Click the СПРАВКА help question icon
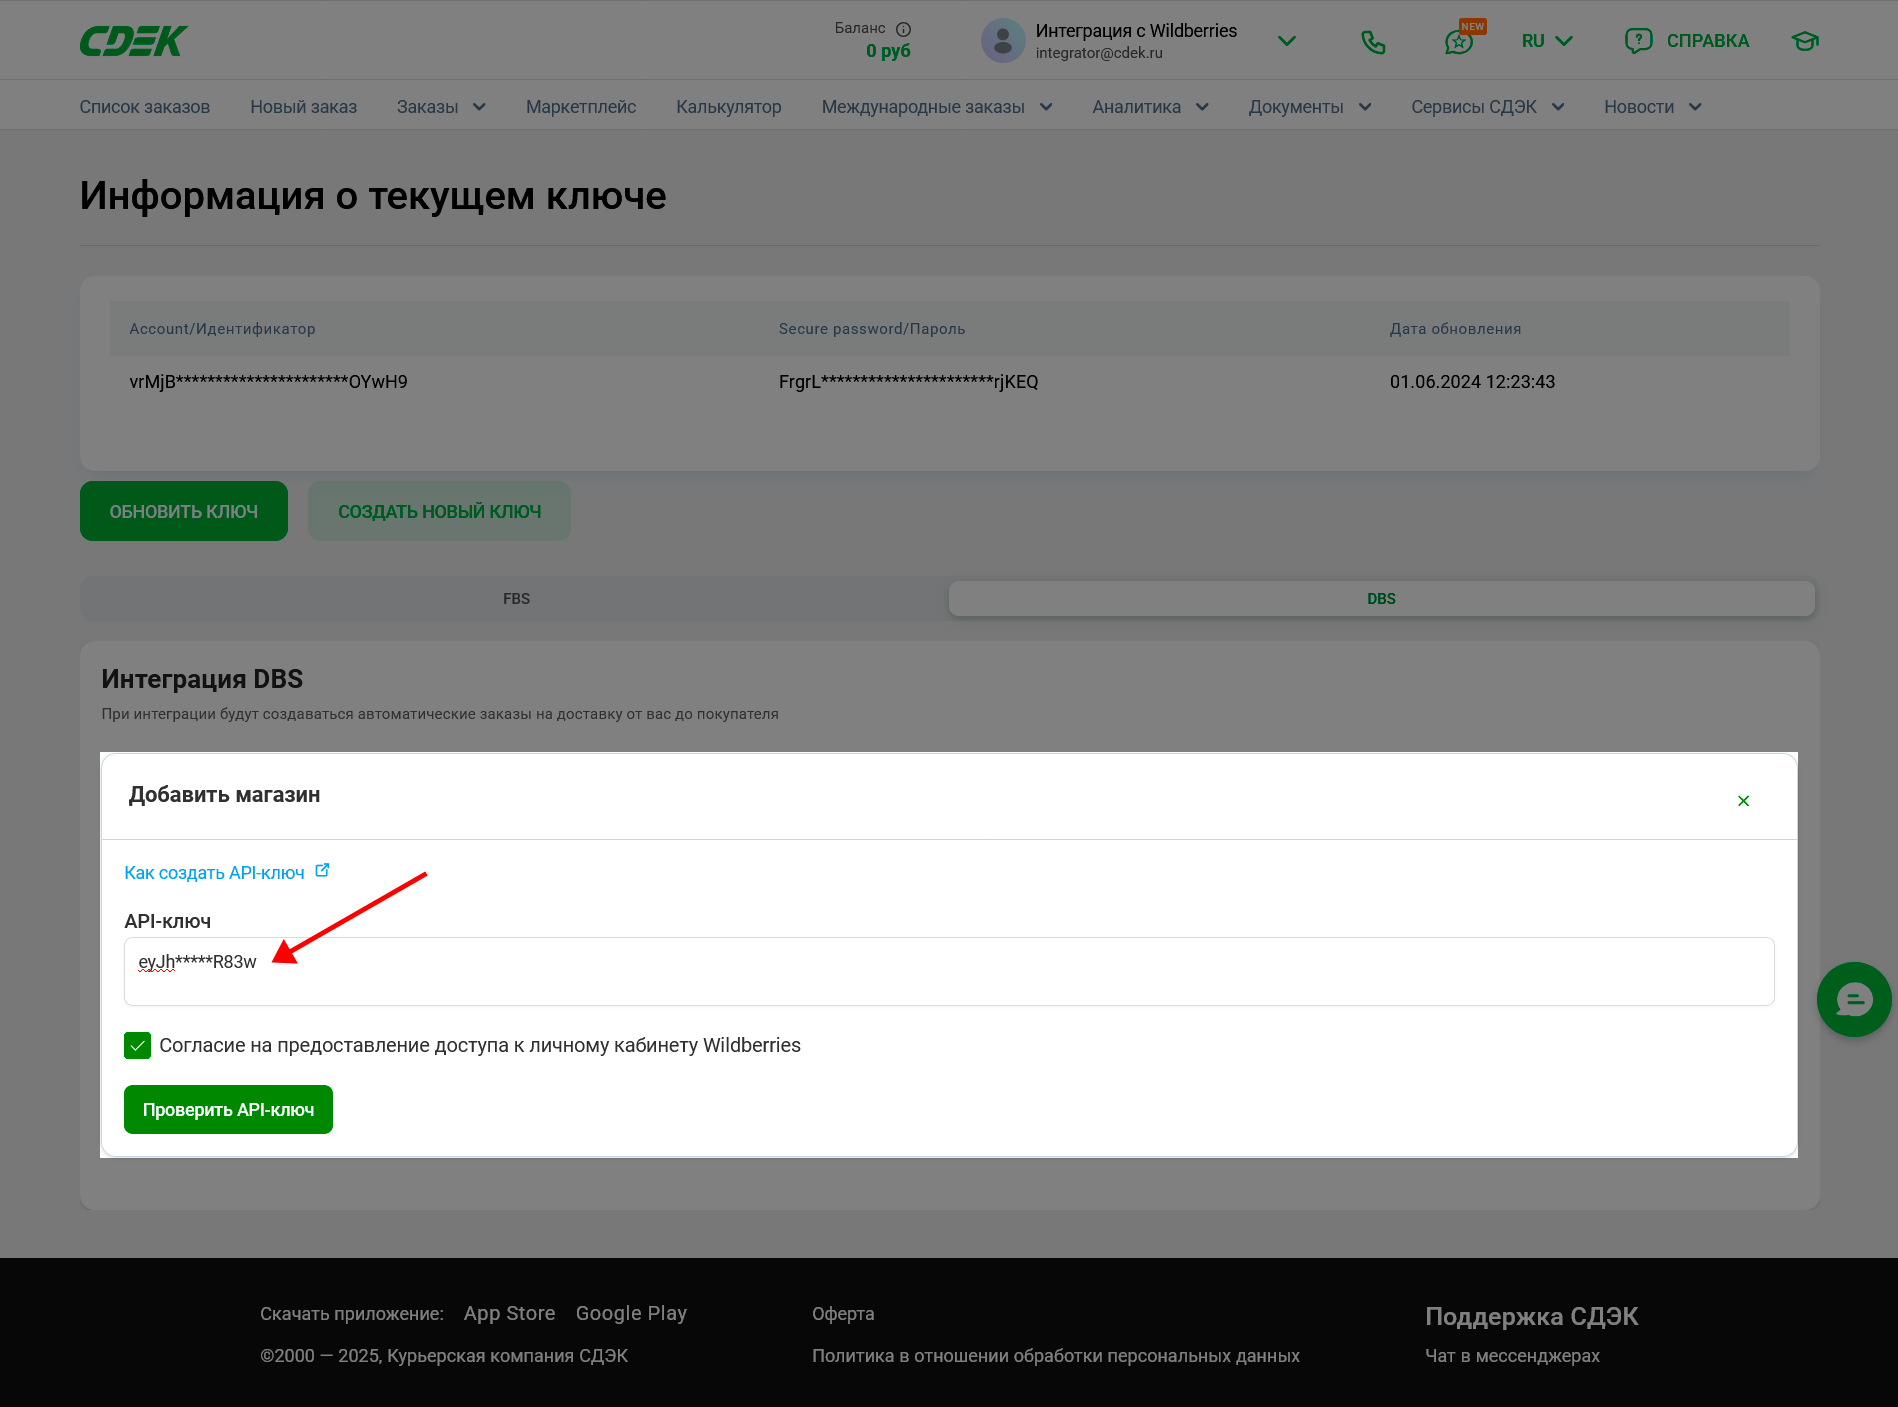1898x1407 pixels. click(1638, 41)
